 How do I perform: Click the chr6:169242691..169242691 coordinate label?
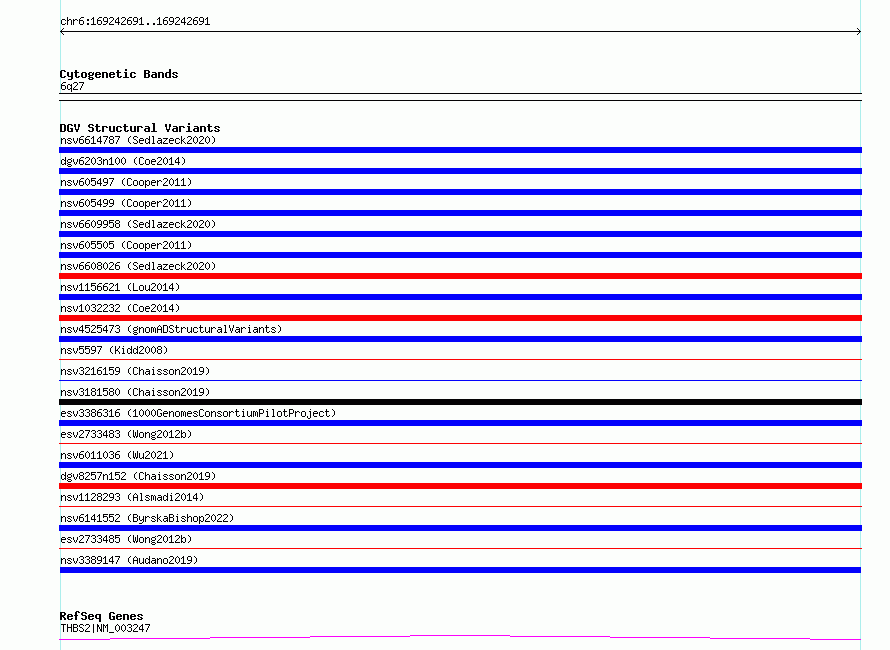tap(135, 22)
